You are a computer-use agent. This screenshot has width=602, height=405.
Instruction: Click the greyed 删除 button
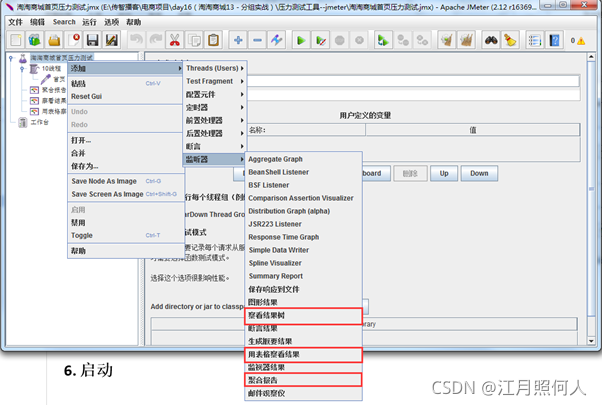410,174
